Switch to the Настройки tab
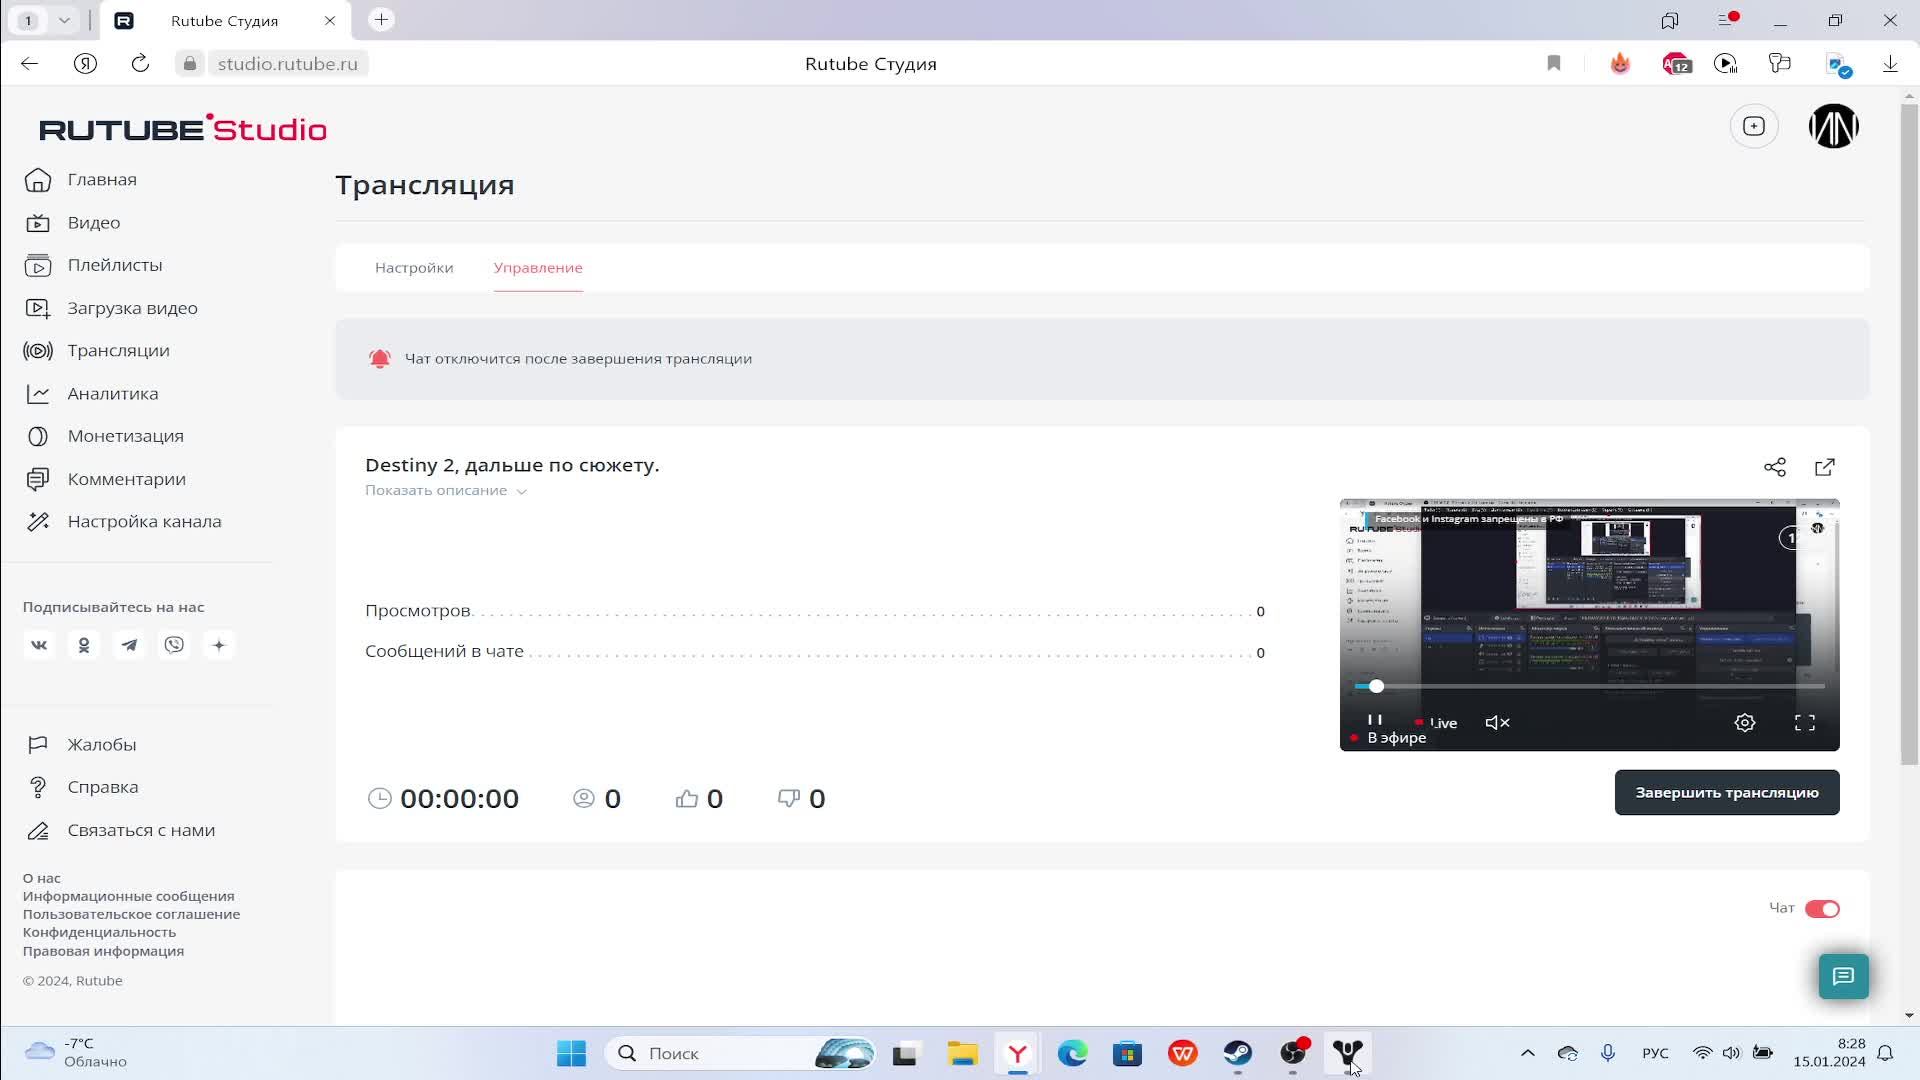This screenshot has height=1080, width=1920. (x=414, y=267)
